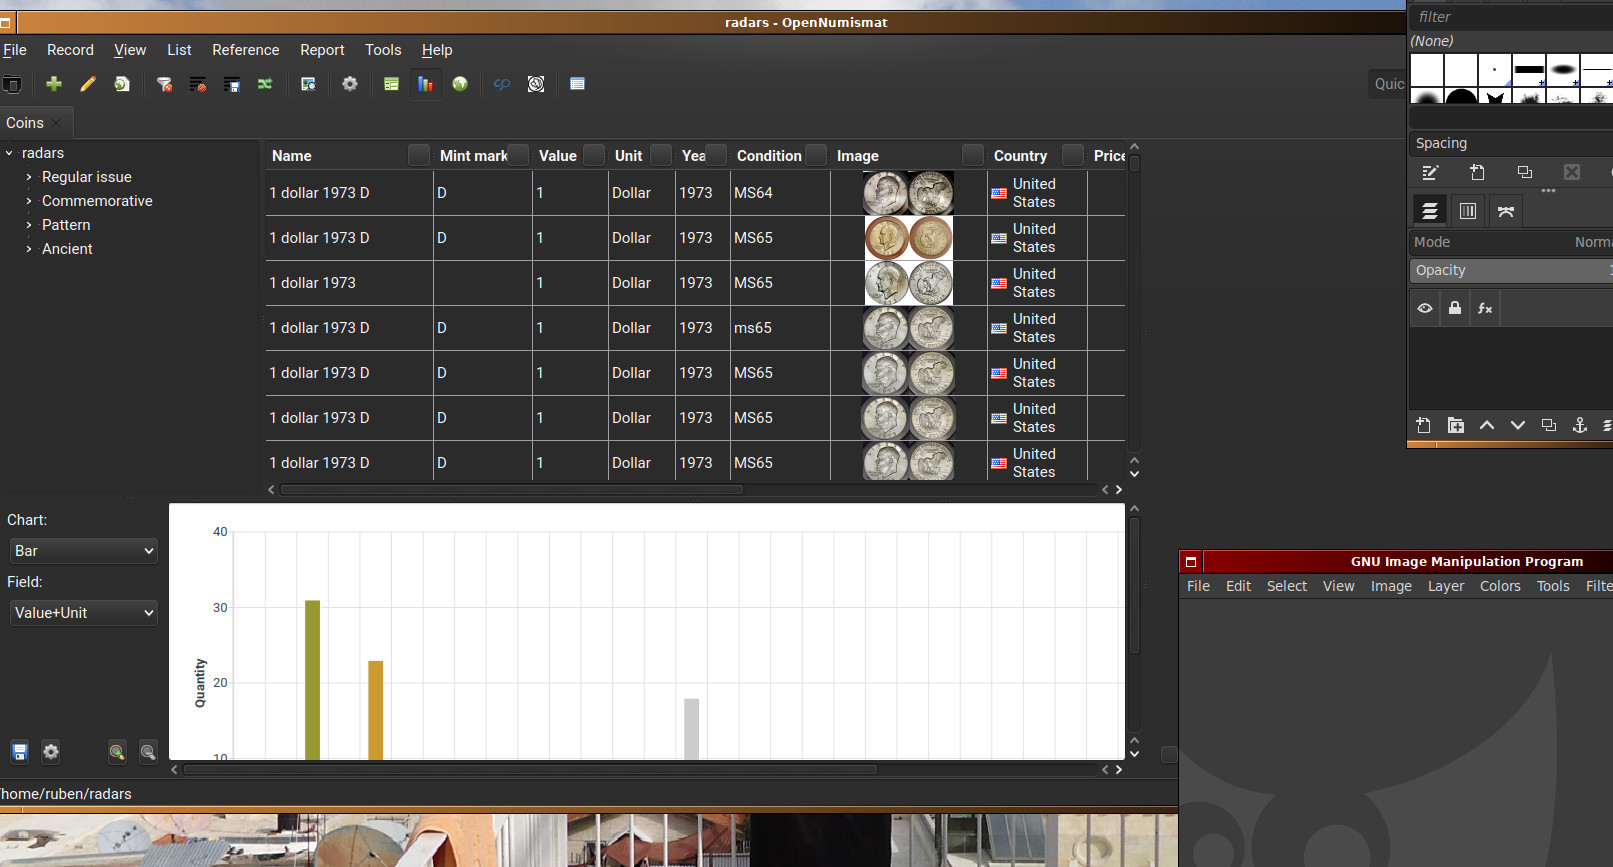The height and width of the screenshot is (867, 1613).
Task: Click the funnel Clear filters icon
Action: coord(164,84)
